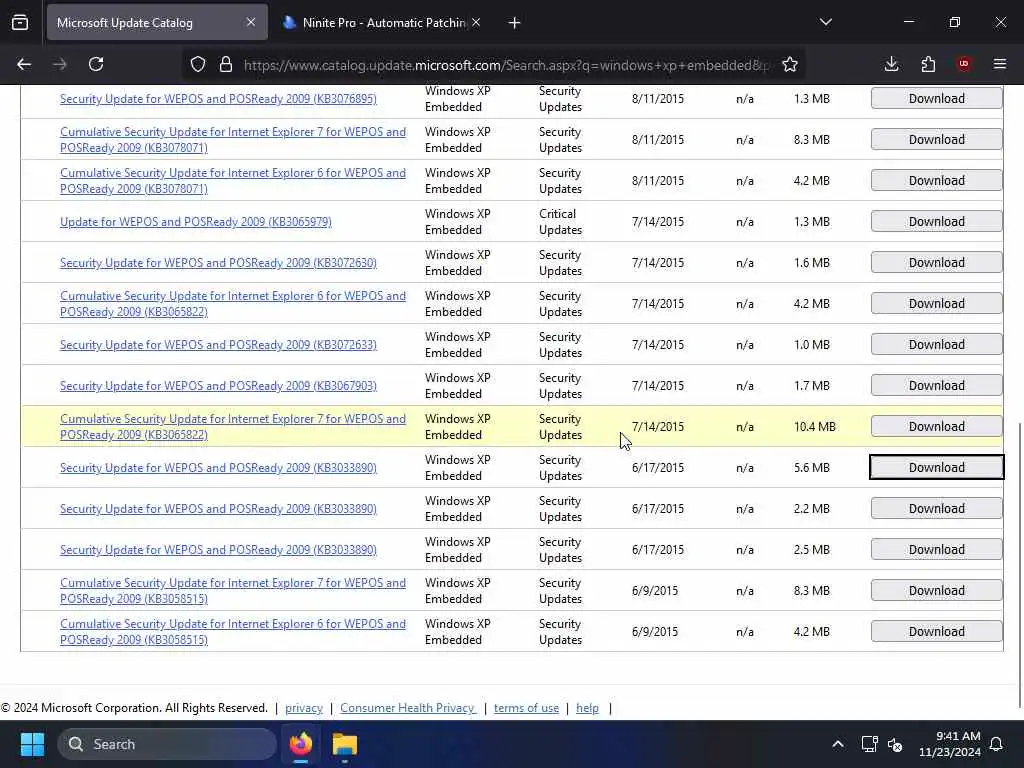The image size is (1024, 768).
Task: Download the 5.6 MB KB3033890 update
Action: [x=936, y=468]
